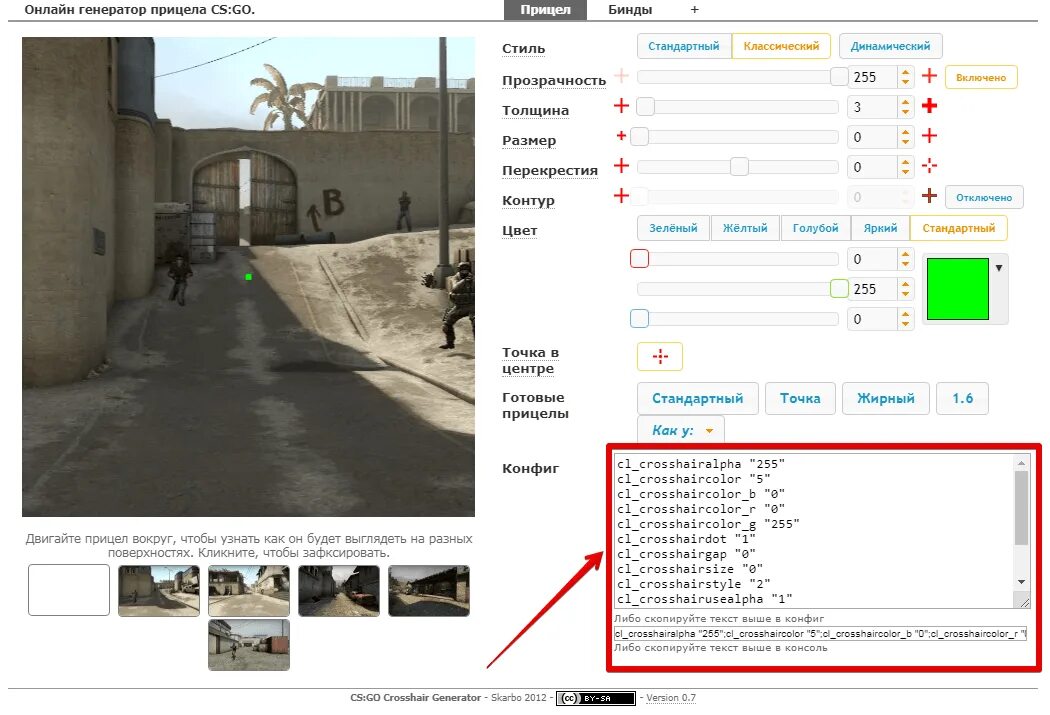1050x715 pixels.
Task: Toggle the Включено transparency button
Action: 981,78
